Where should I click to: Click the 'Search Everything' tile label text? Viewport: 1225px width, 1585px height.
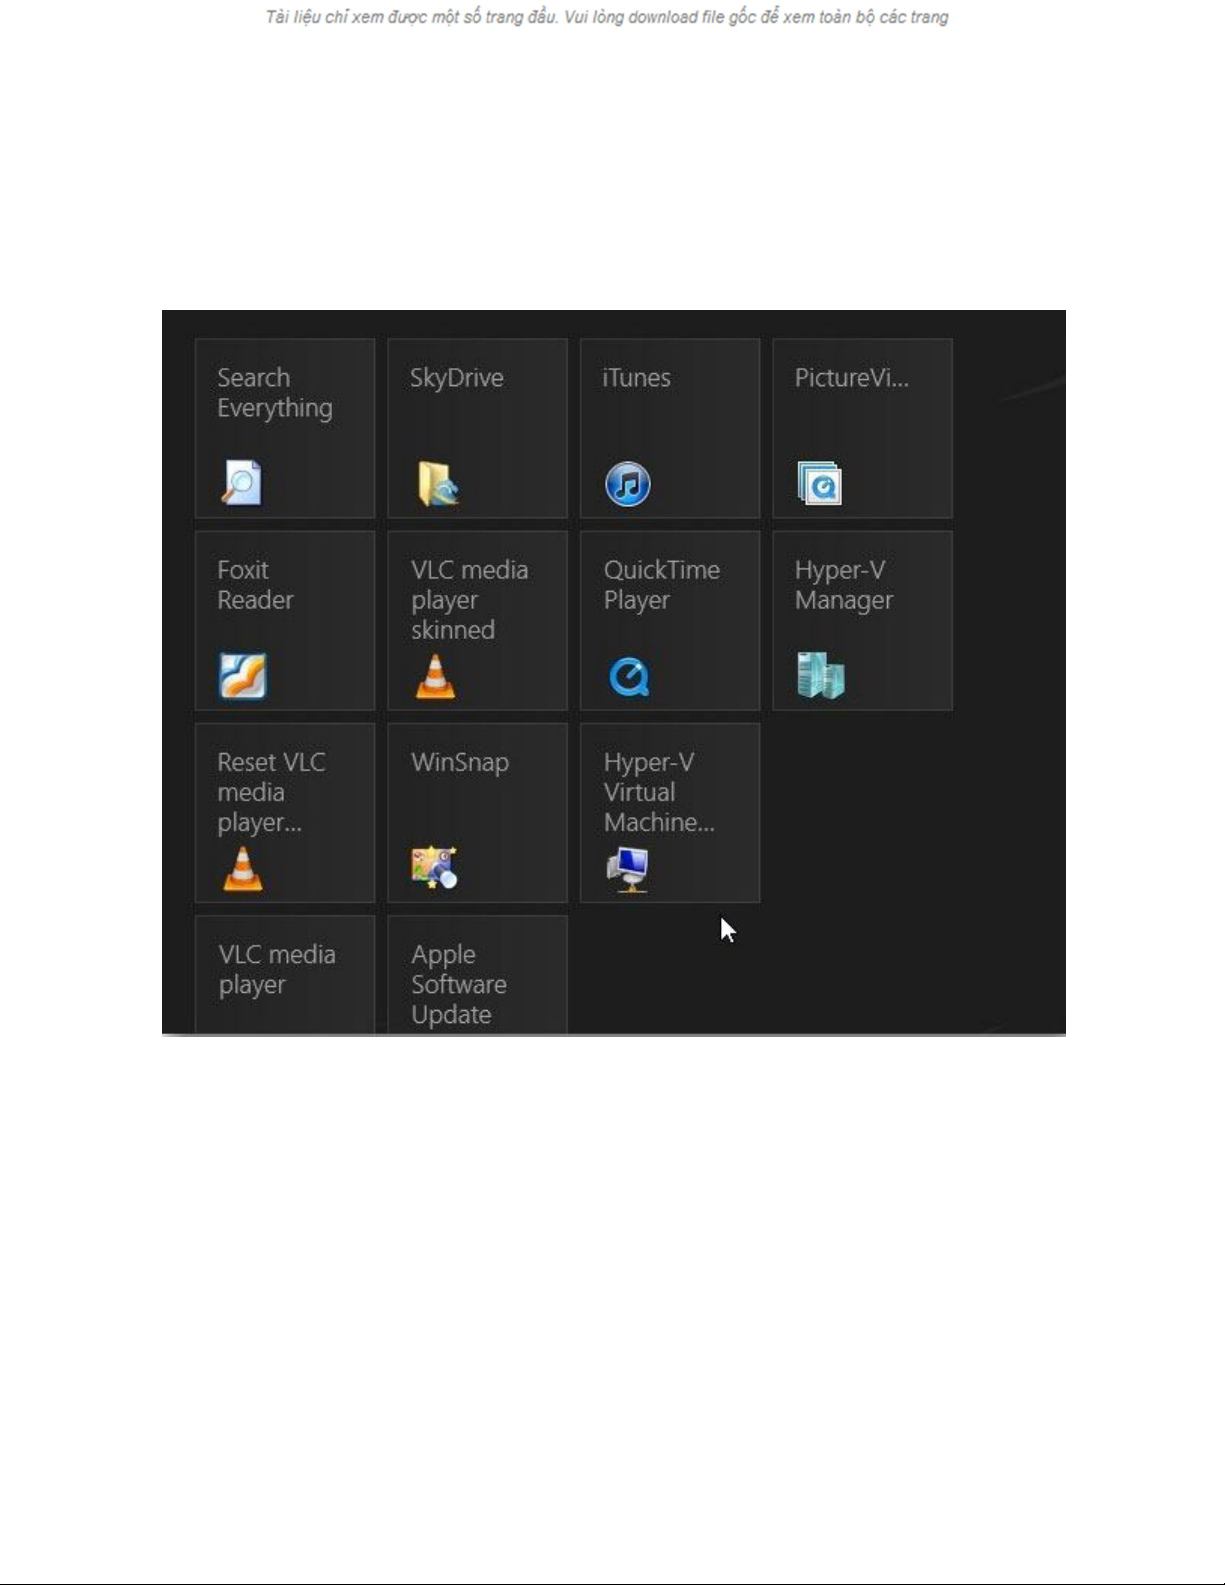(x=274, y=393)
